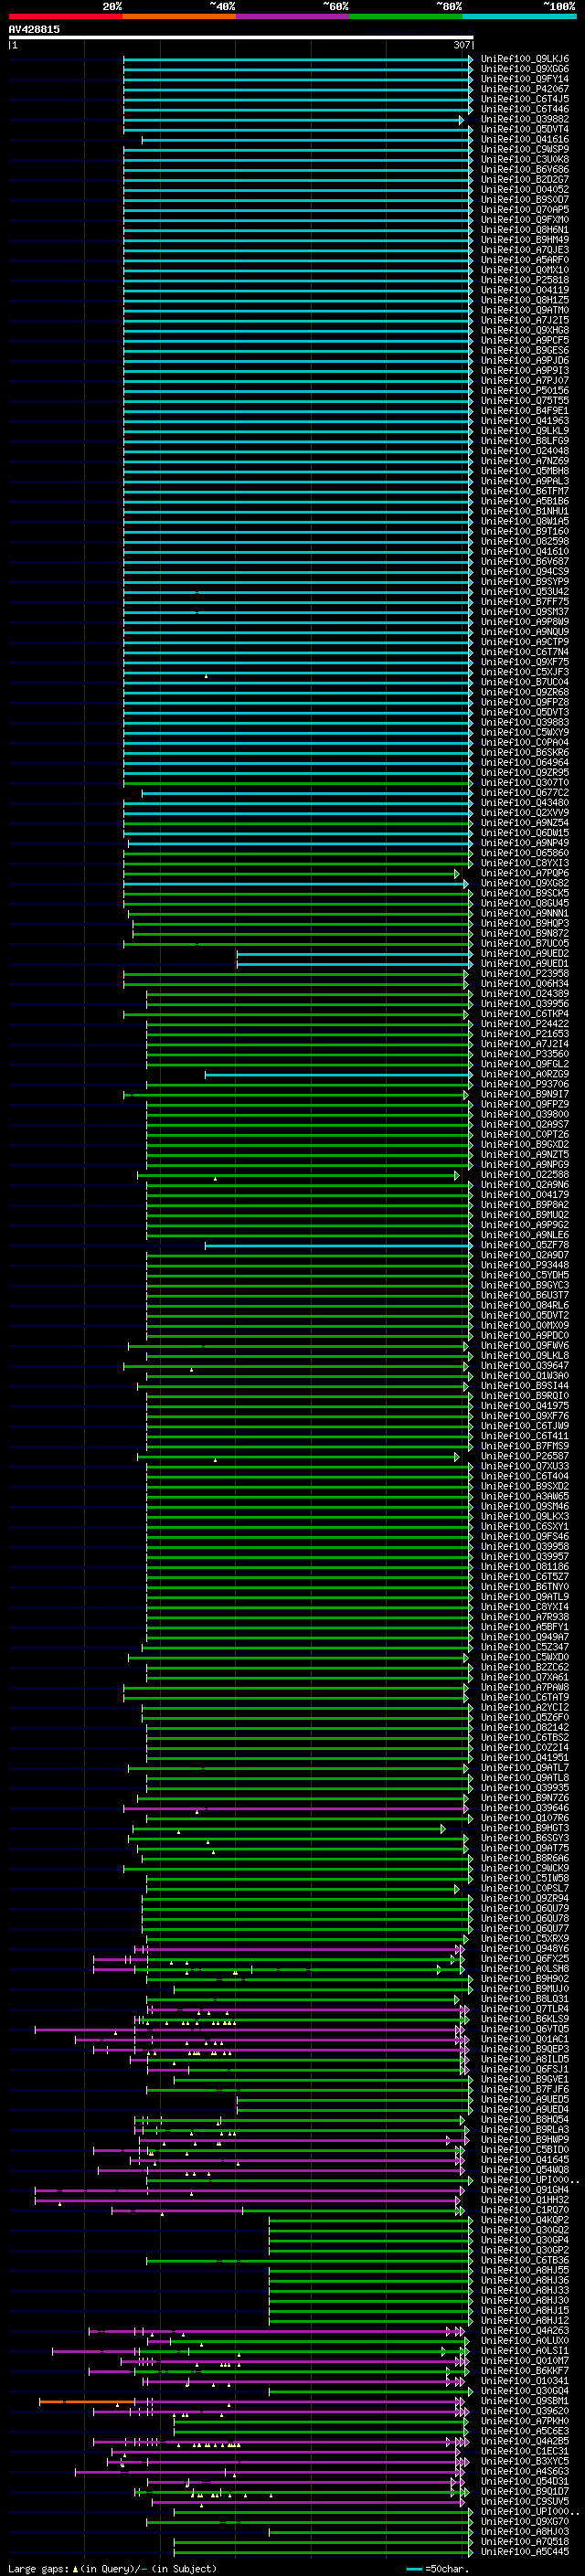Image resolution: width=585 pixels, height=2576 pixels.
Task: Select hit label UniRef100_P93706
Action: pos(524,1084)
